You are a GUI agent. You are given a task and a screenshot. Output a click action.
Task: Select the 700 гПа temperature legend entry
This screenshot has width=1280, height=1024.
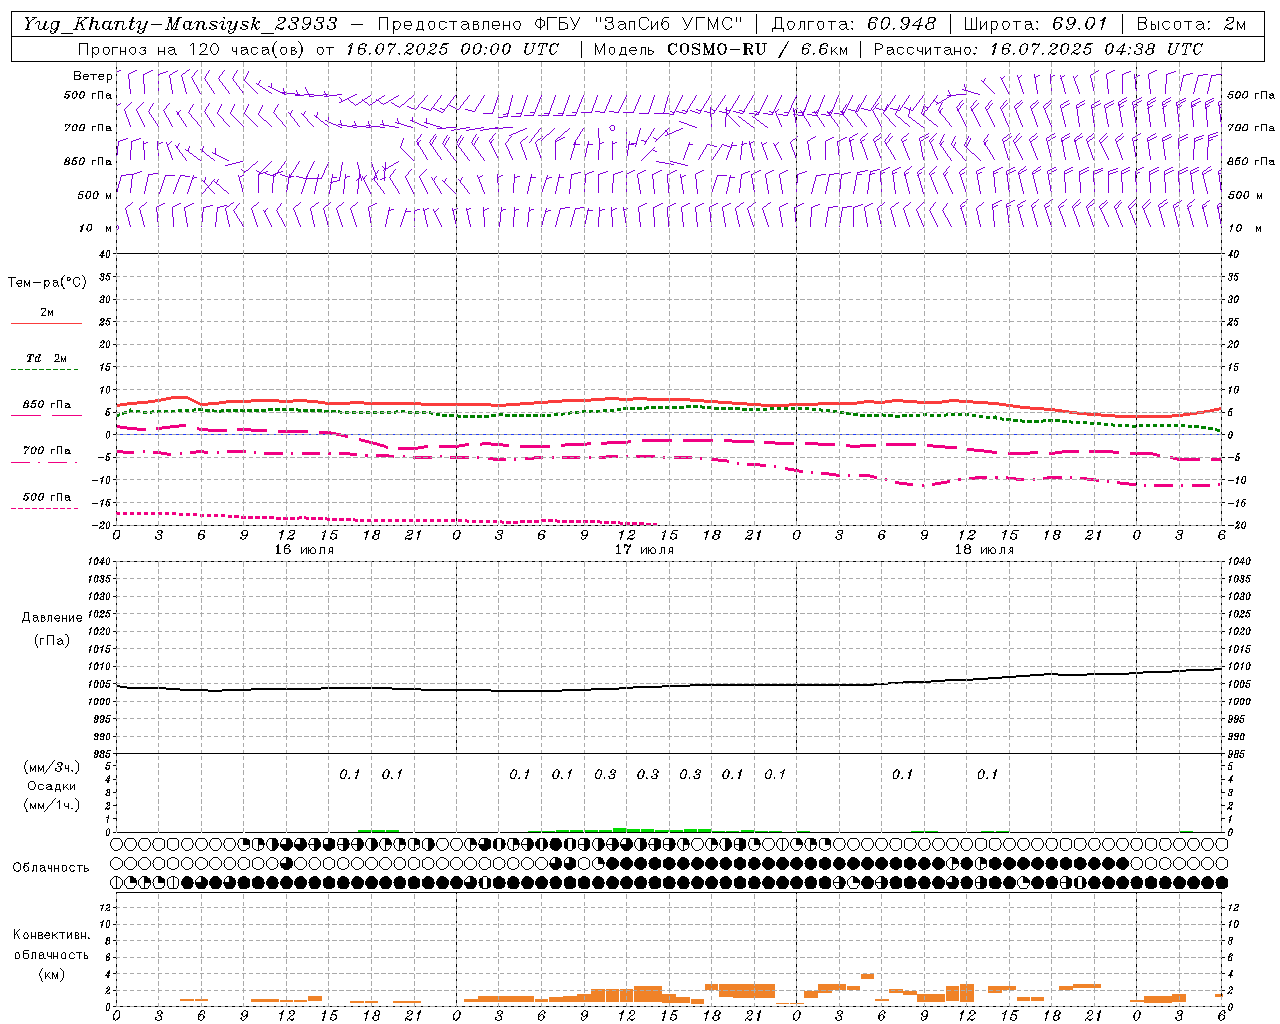pos(47,451)
